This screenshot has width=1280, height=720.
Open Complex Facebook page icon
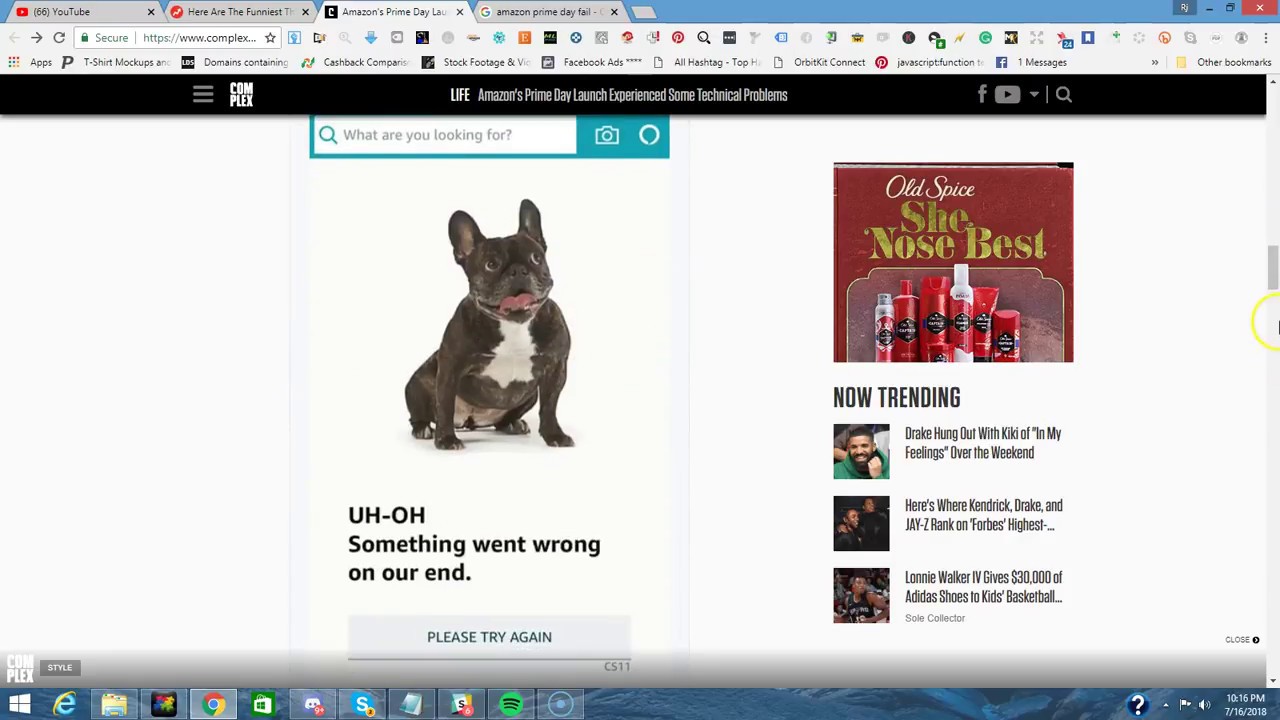(x=982, y=94)
